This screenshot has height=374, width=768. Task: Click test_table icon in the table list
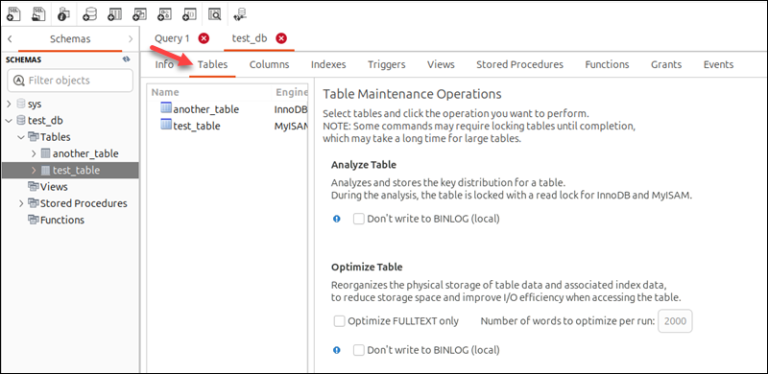click(167, 125)
